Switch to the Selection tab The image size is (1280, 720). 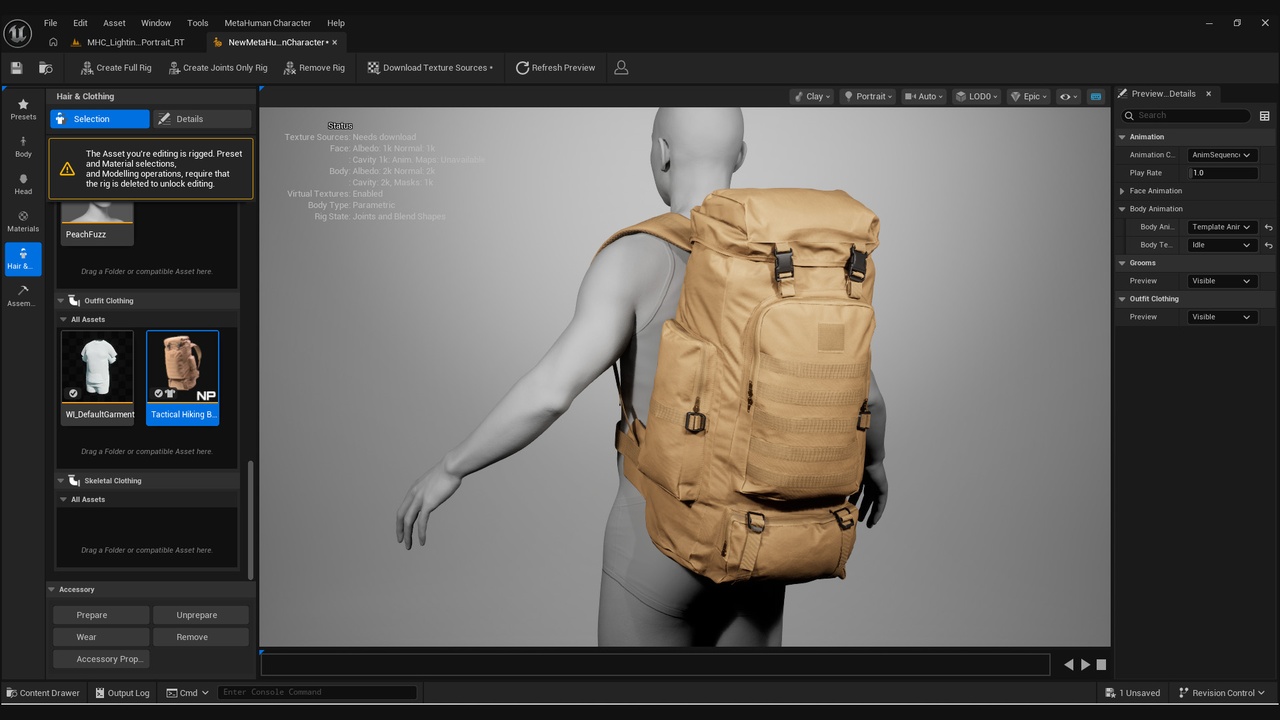(x=100, y=119)
